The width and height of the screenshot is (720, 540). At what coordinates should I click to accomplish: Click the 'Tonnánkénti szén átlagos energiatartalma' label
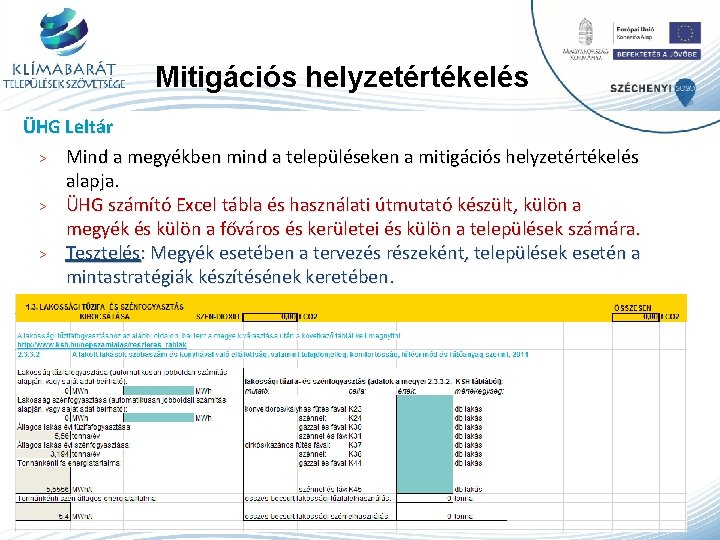(x=87, y=498)
